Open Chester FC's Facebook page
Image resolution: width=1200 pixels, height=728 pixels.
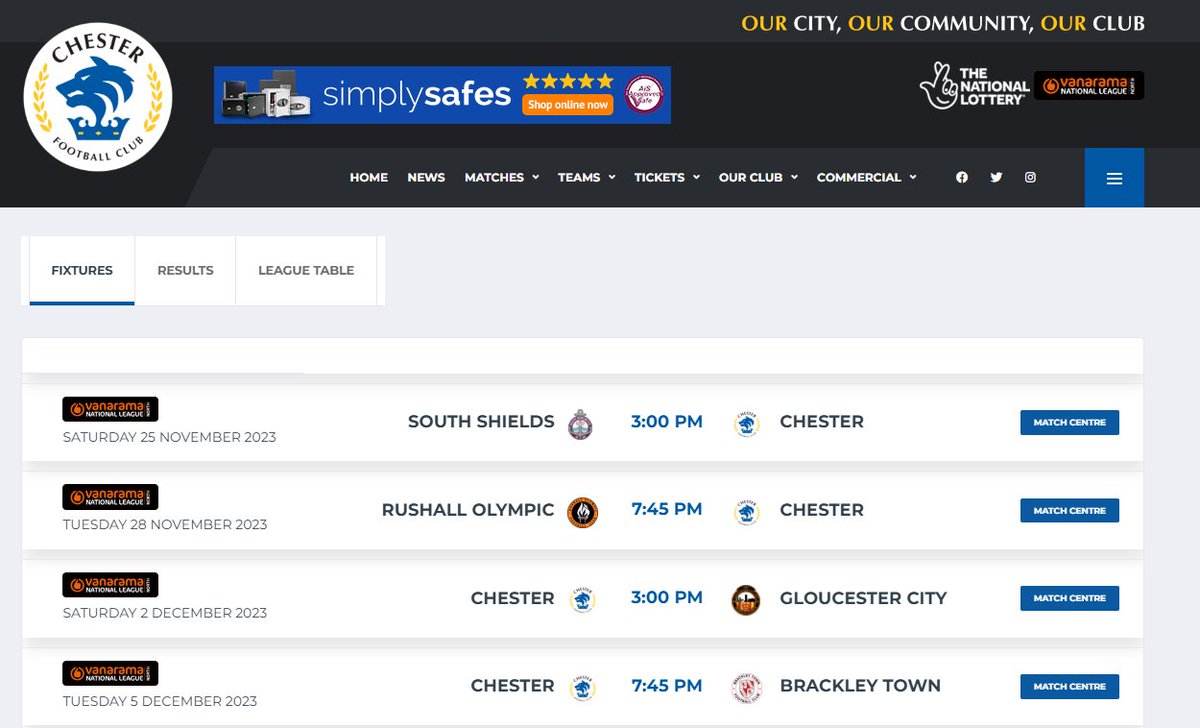[961, 177]
